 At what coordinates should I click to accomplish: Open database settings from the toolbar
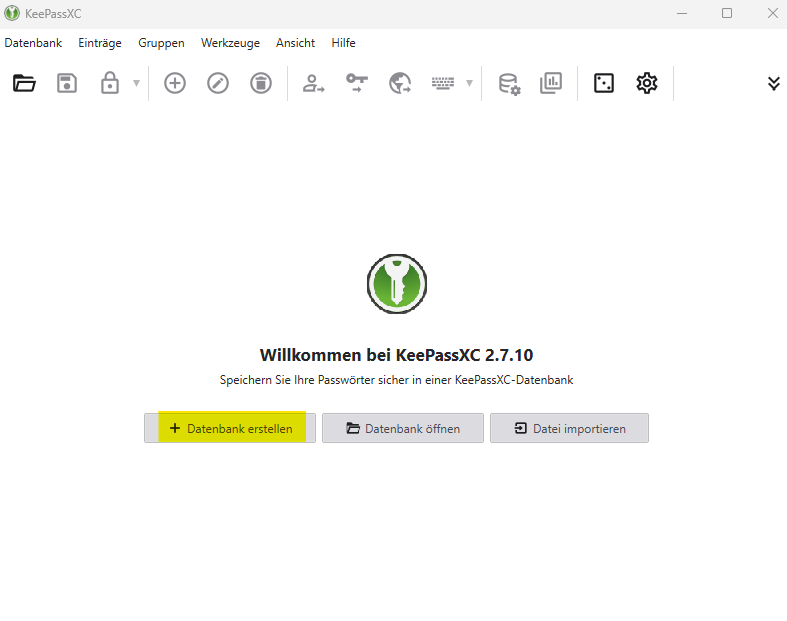(x=509, y=83)
